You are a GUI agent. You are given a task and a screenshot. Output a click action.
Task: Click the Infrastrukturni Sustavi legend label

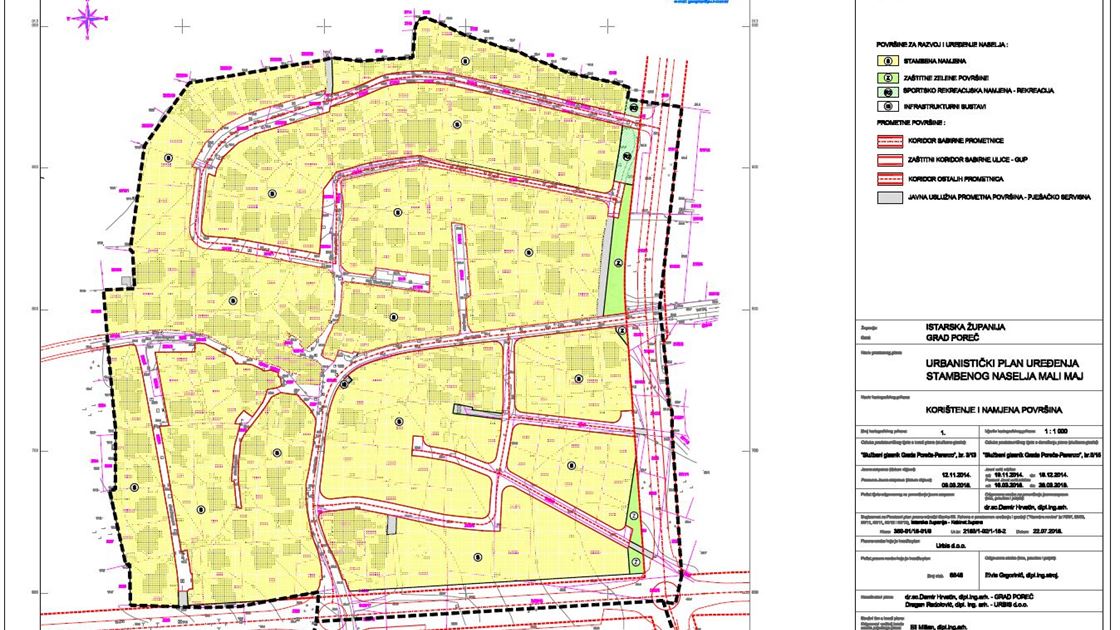(x=946, y=104)
